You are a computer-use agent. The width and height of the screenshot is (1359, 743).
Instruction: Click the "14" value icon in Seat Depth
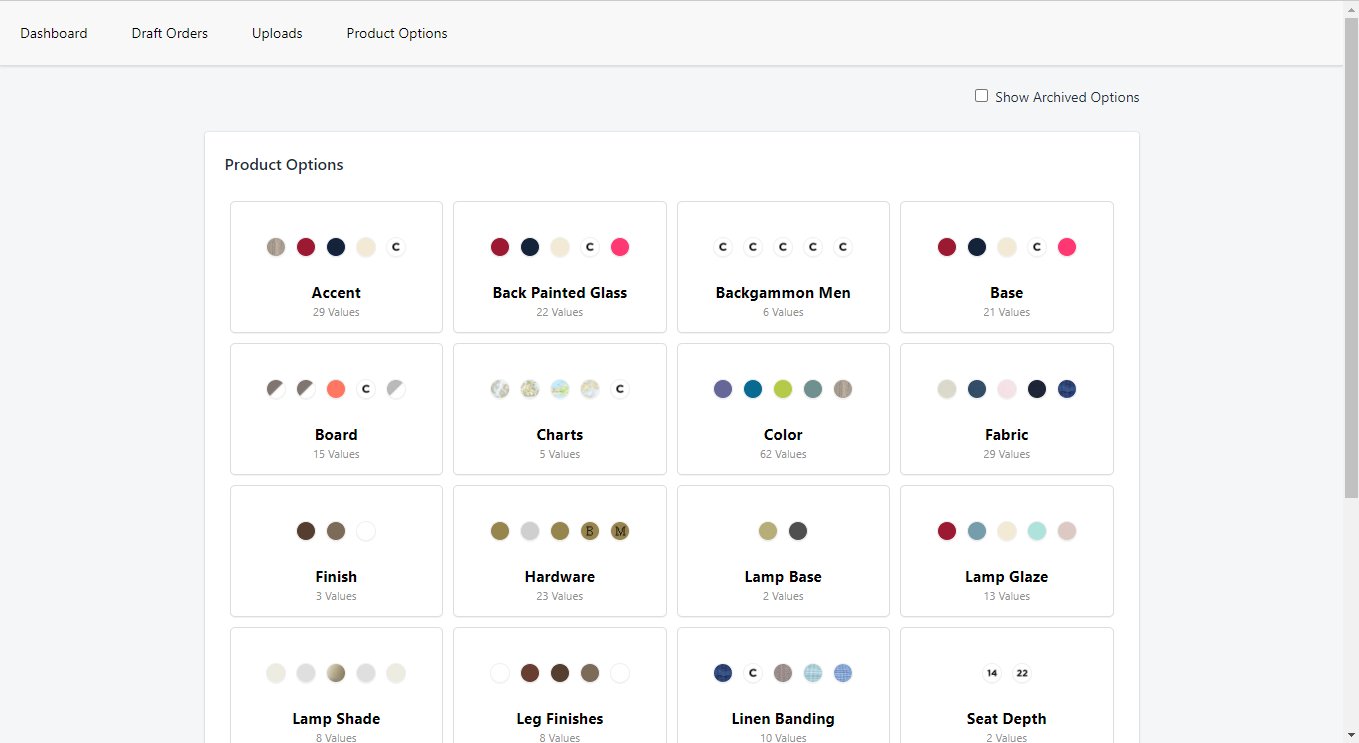pos(992,673)
